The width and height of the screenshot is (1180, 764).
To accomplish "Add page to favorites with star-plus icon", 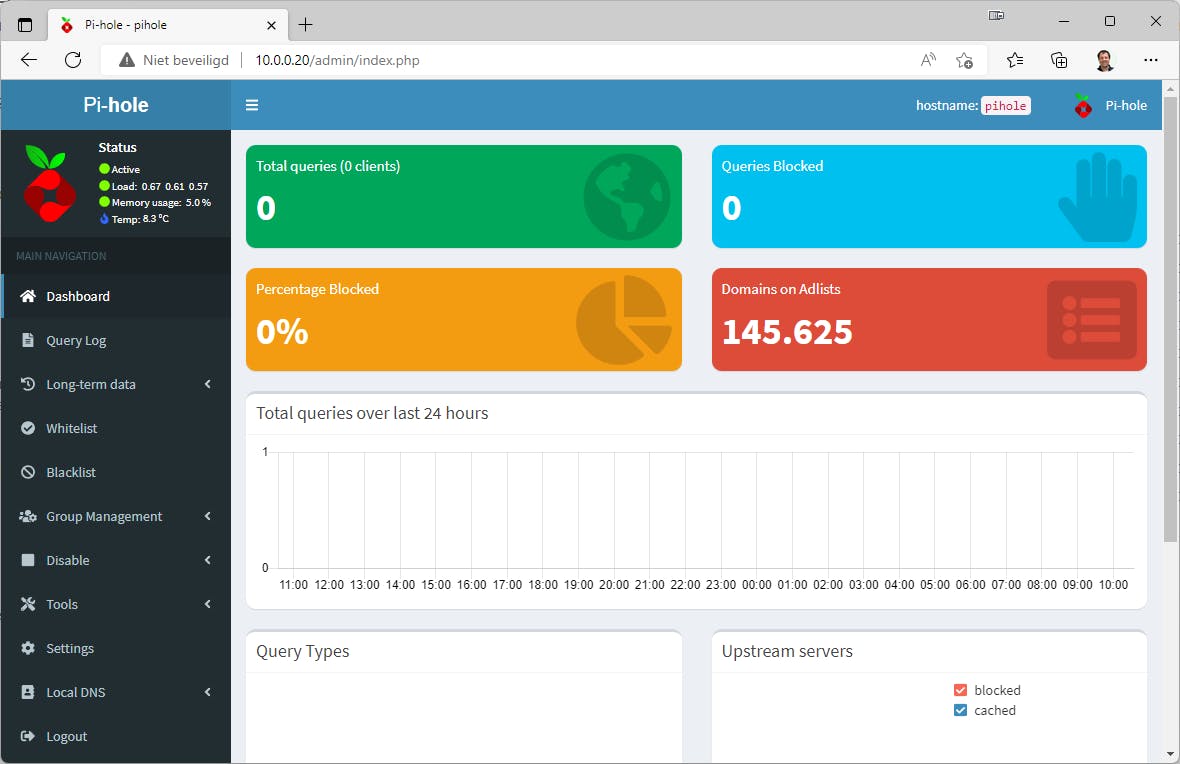I will pos(964,60).
